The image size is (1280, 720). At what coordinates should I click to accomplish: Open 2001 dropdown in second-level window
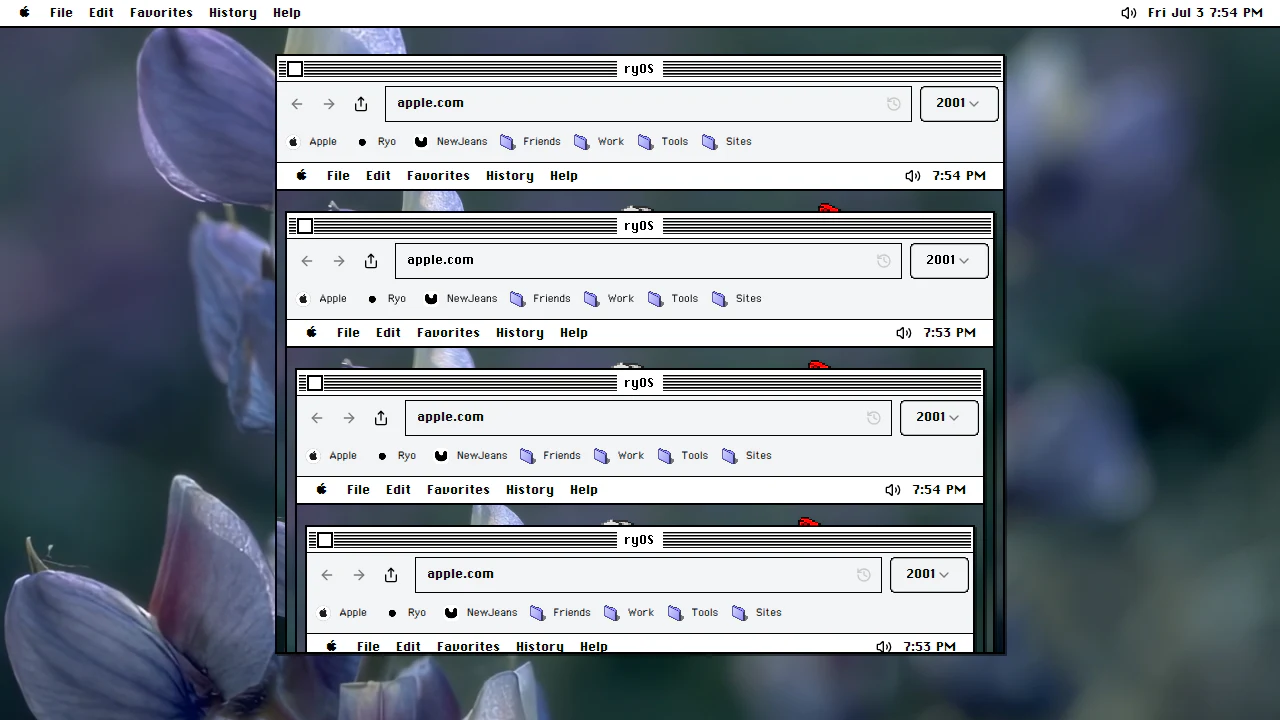click(948, 261)
